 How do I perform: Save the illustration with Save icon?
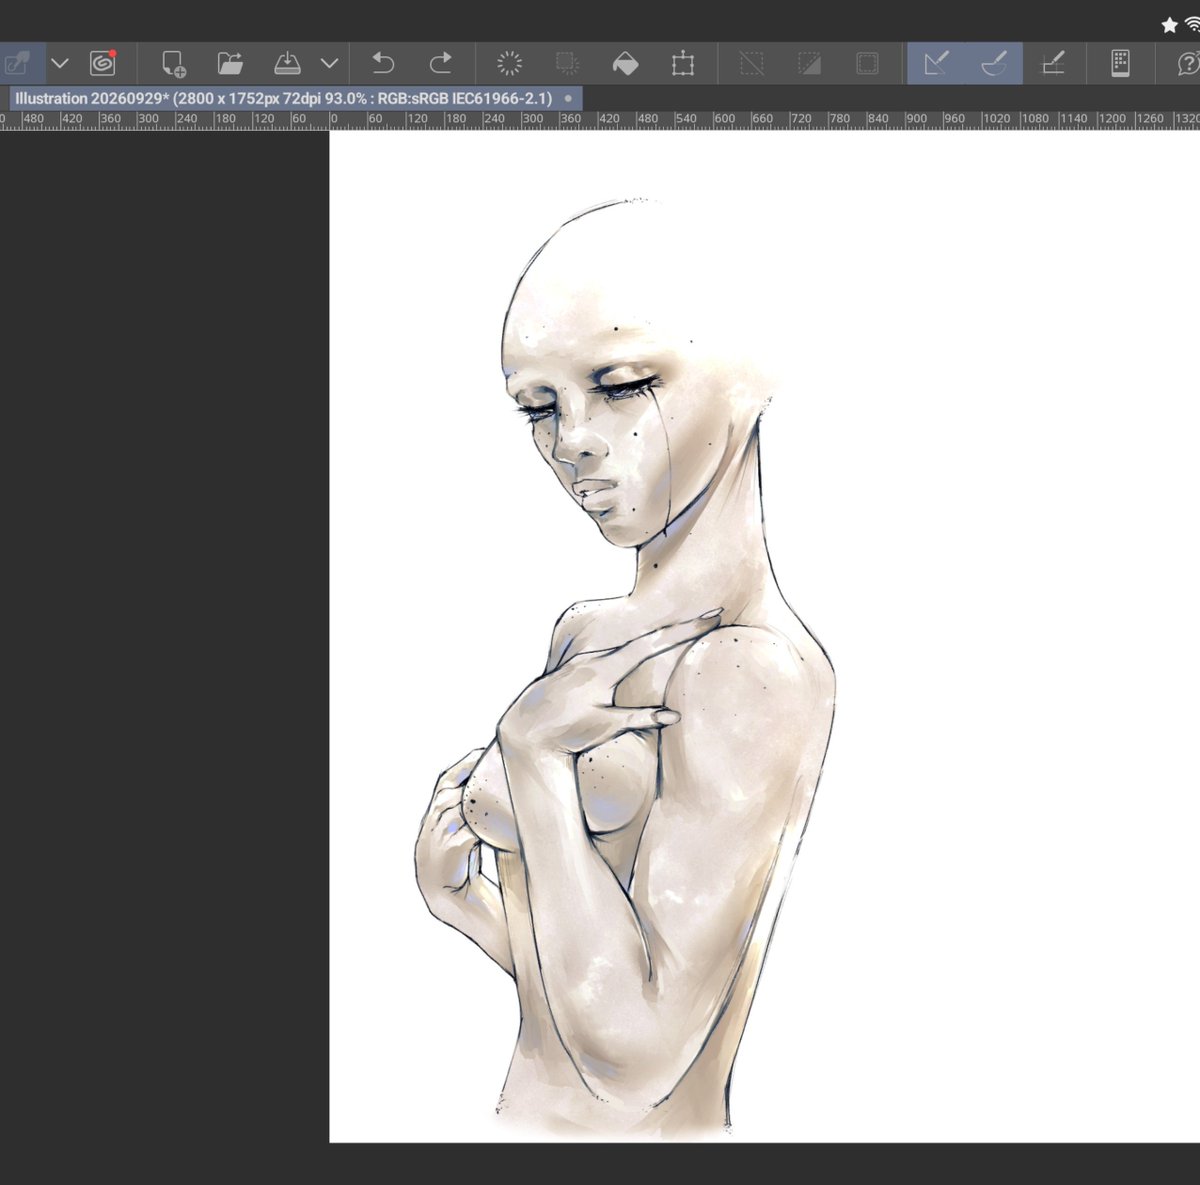pyautogui.click(x=287, y=63)
